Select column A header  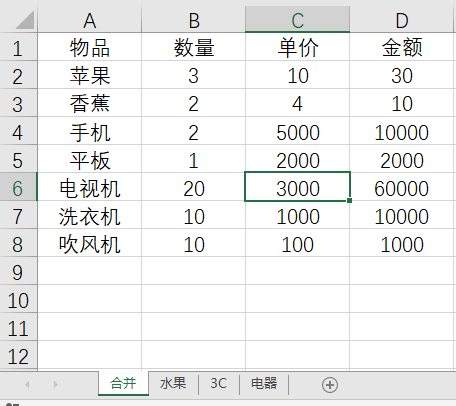pos(90,20)
